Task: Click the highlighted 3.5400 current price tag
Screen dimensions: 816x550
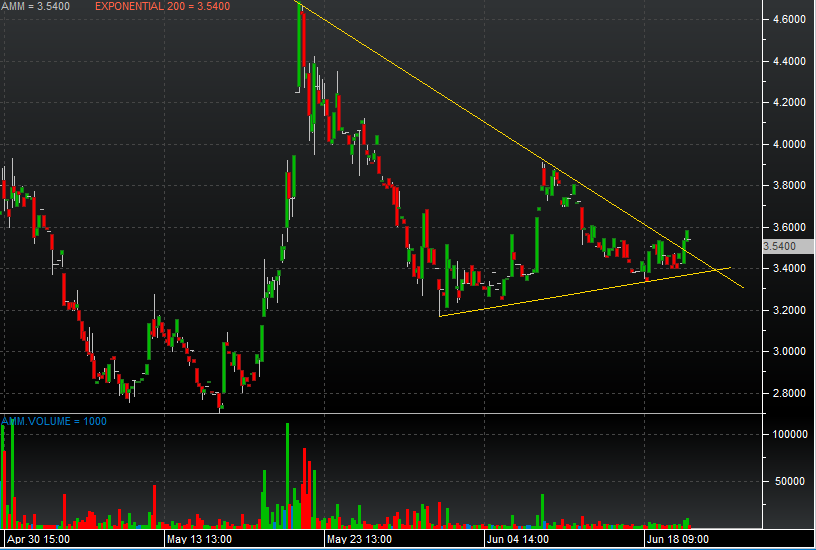Action: [779, 246]
